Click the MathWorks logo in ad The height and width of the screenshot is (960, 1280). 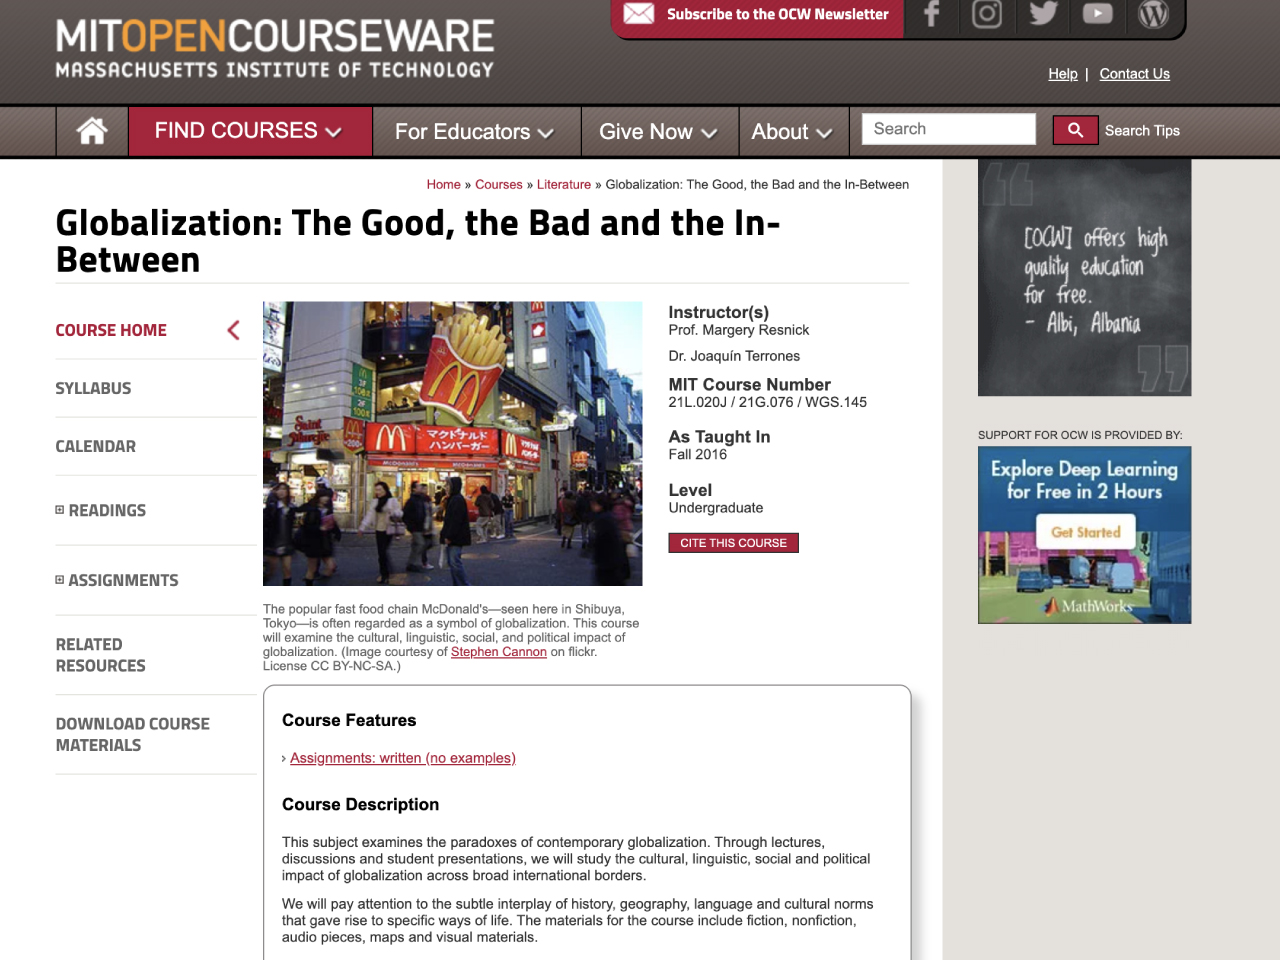(1090, 606)
